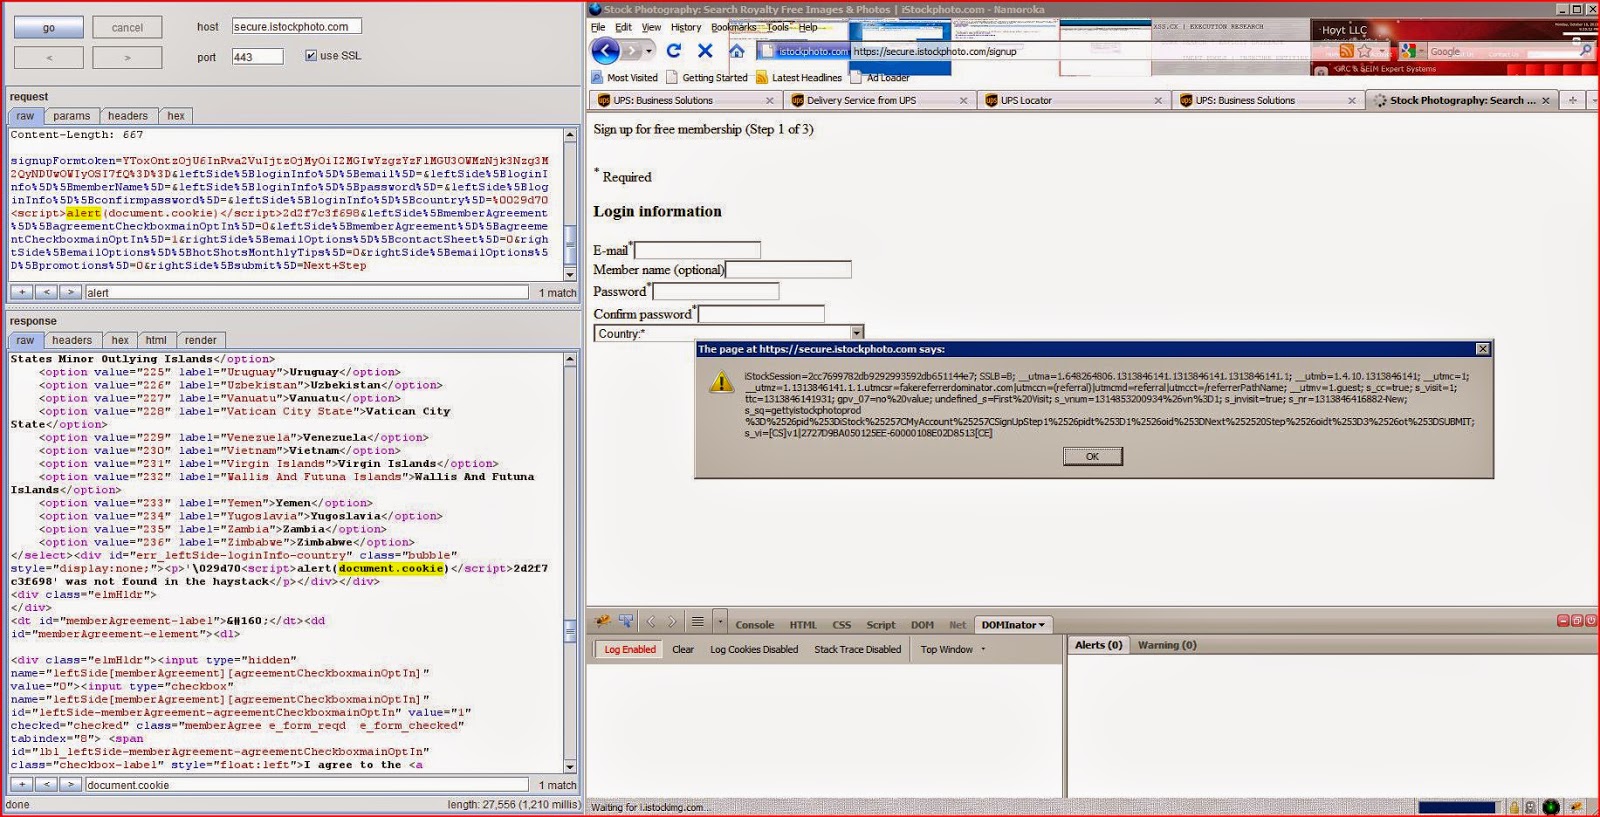Image resolution: width=1600 pixels, height=817 pixels.
Task: Switch to the response html tab
Action: click(x=156, y=340)
